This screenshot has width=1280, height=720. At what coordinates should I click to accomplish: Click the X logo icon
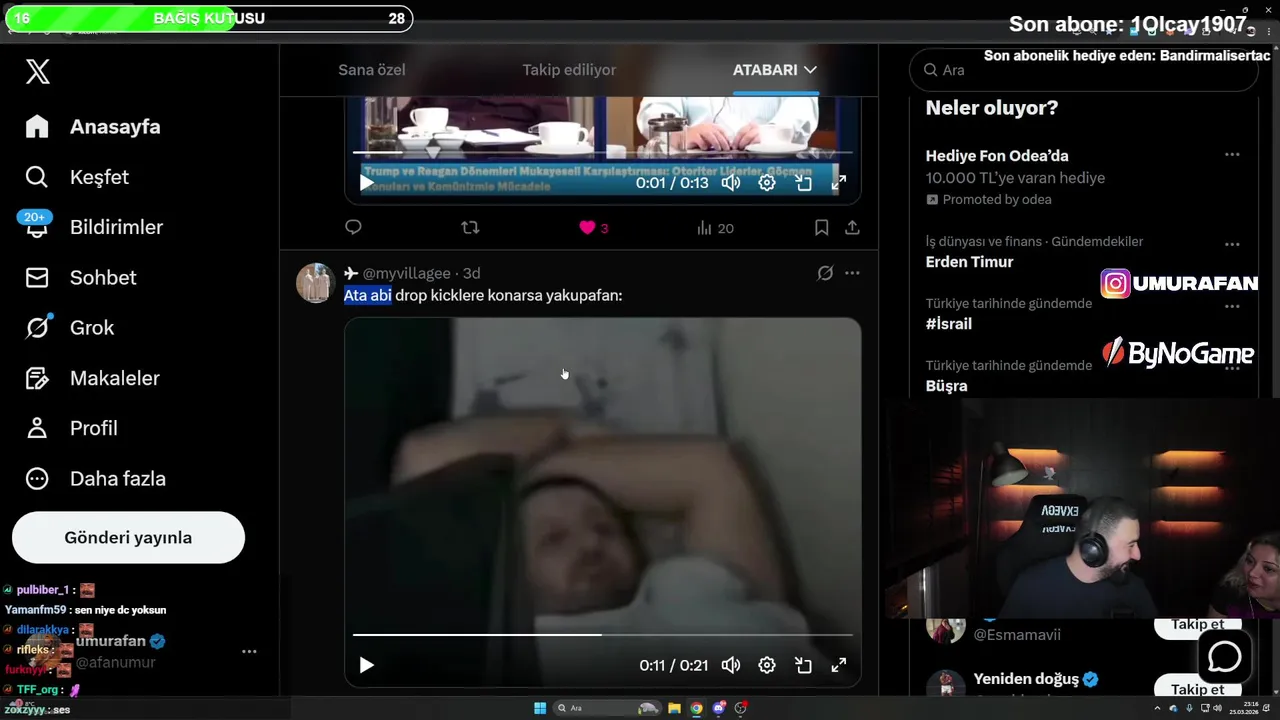(x=37, y=71)
